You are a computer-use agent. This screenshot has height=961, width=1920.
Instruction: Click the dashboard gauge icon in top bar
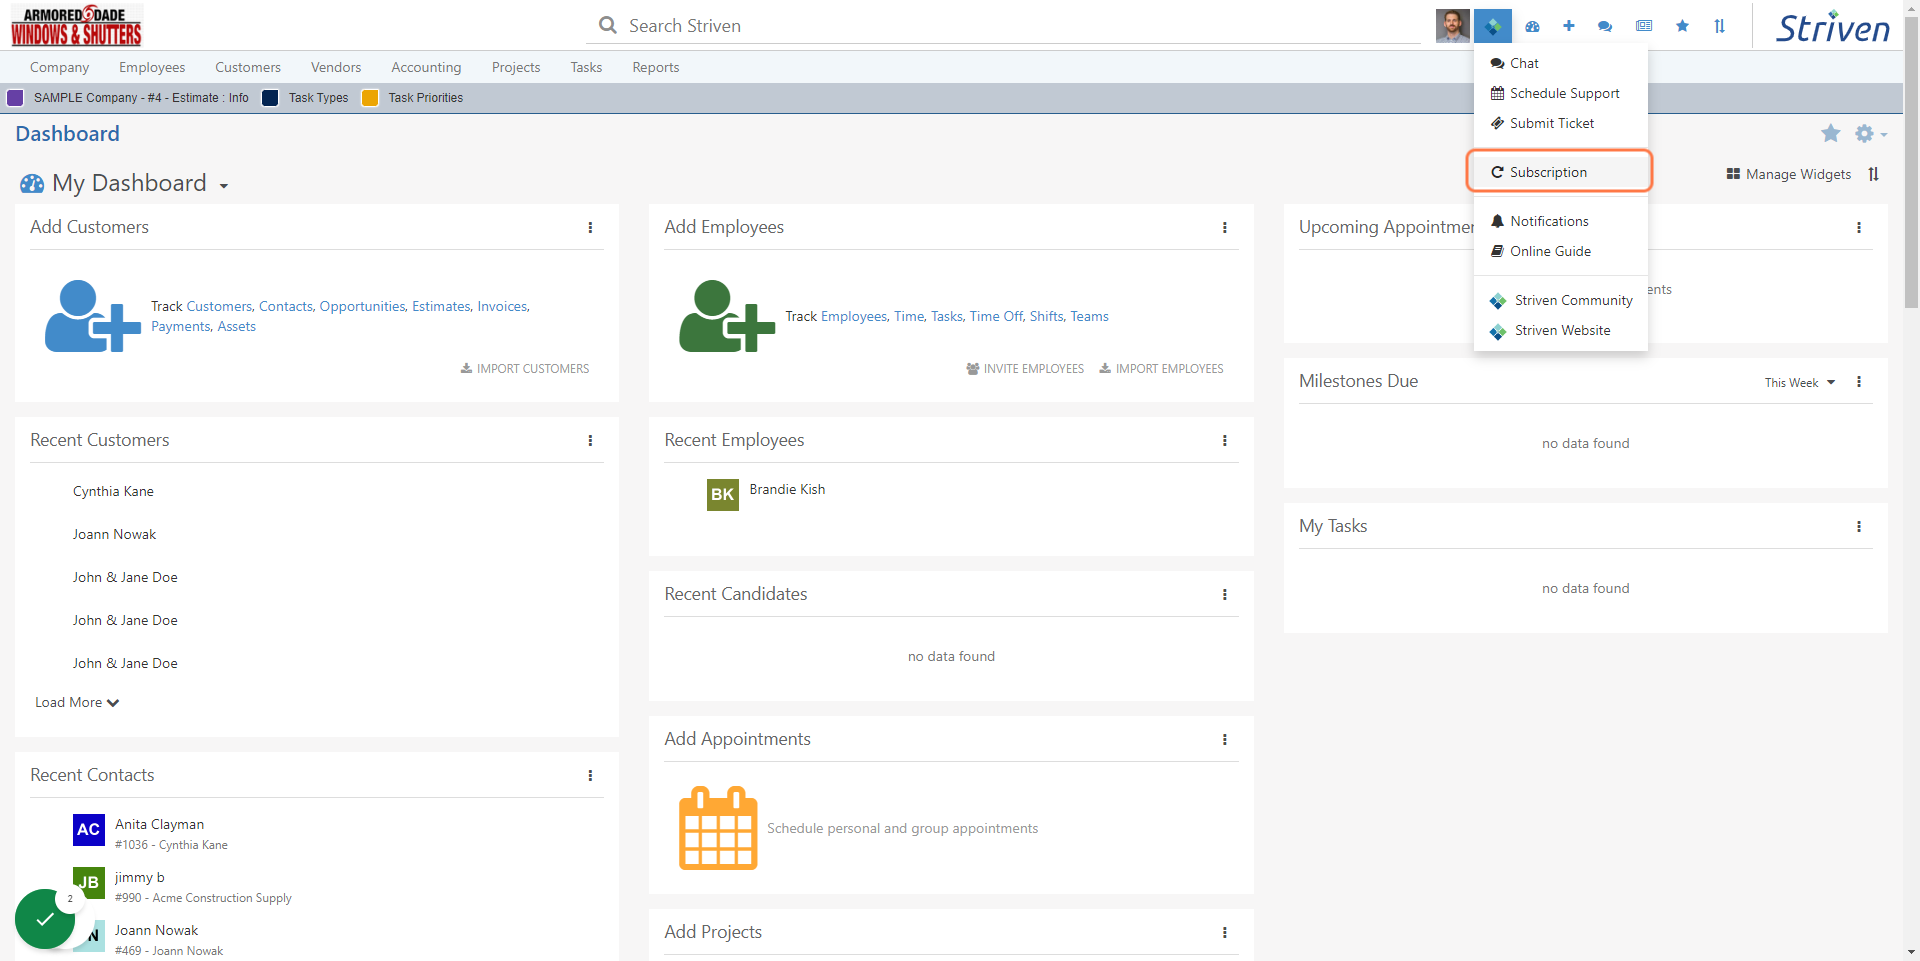pos(1532,27)
